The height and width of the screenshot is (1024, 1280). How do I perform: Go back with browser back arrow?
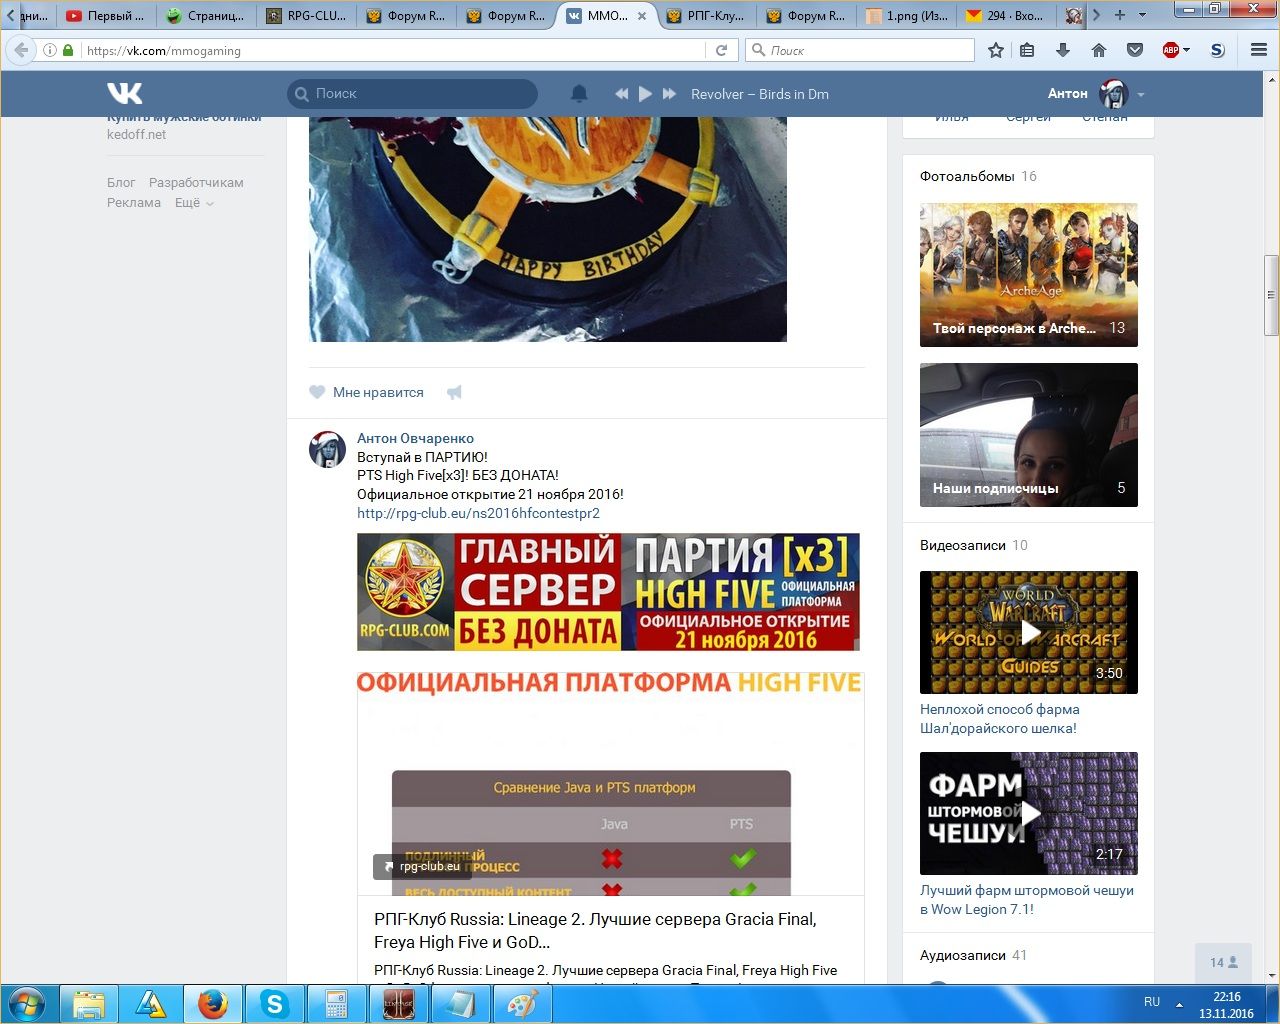click(x=21, y=50)
